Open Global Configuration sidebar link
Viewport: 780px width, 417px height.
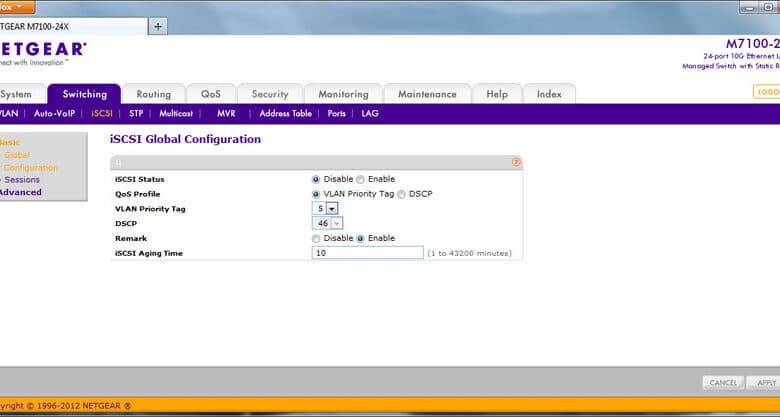pyautogui.click(x=29, y=161)
